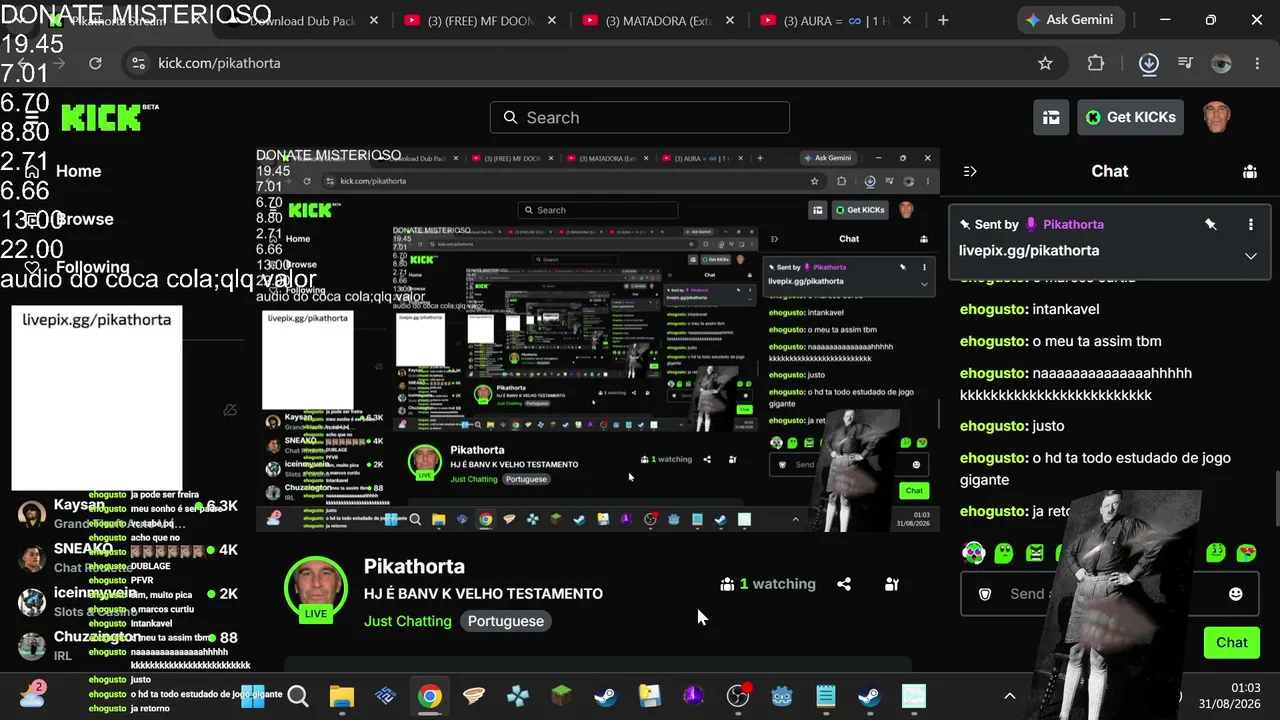Bookmark this page with the star icon
Screen dimensions: 1280x720
click(x=1045, y=63)
